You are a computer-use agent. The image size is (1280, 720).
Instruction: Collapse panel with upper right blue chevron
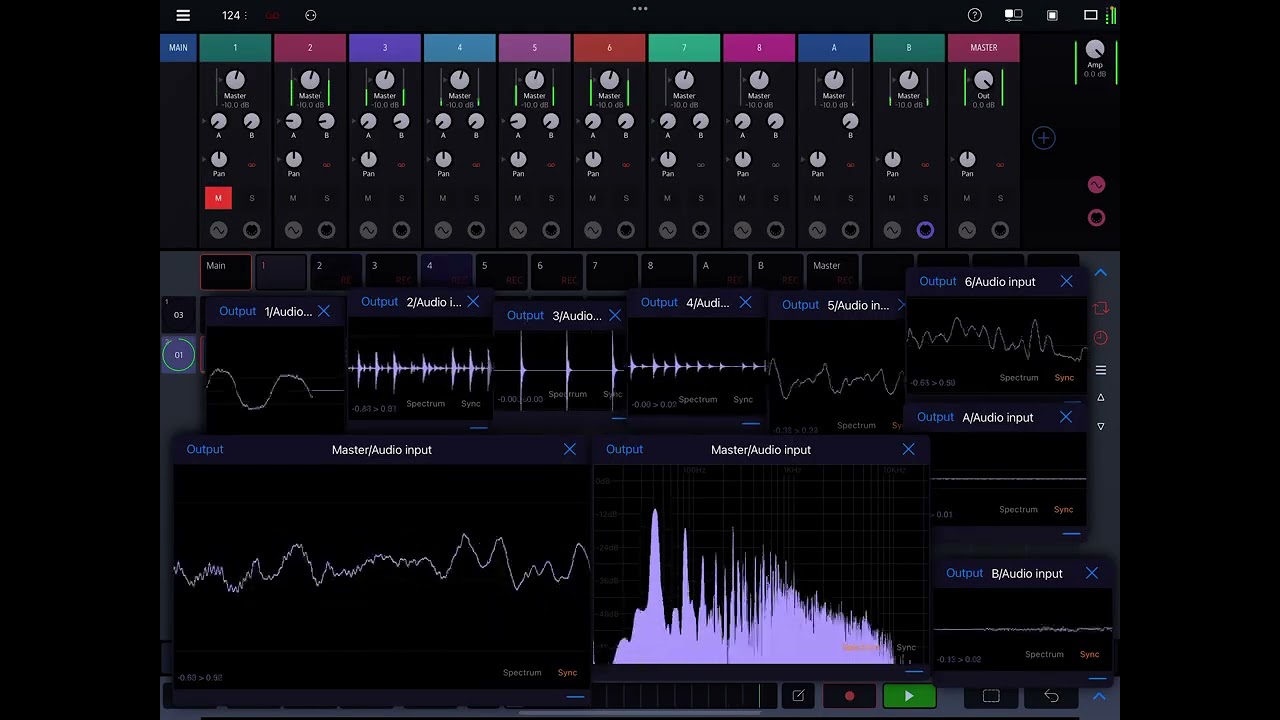click(x=1100, y=272)
